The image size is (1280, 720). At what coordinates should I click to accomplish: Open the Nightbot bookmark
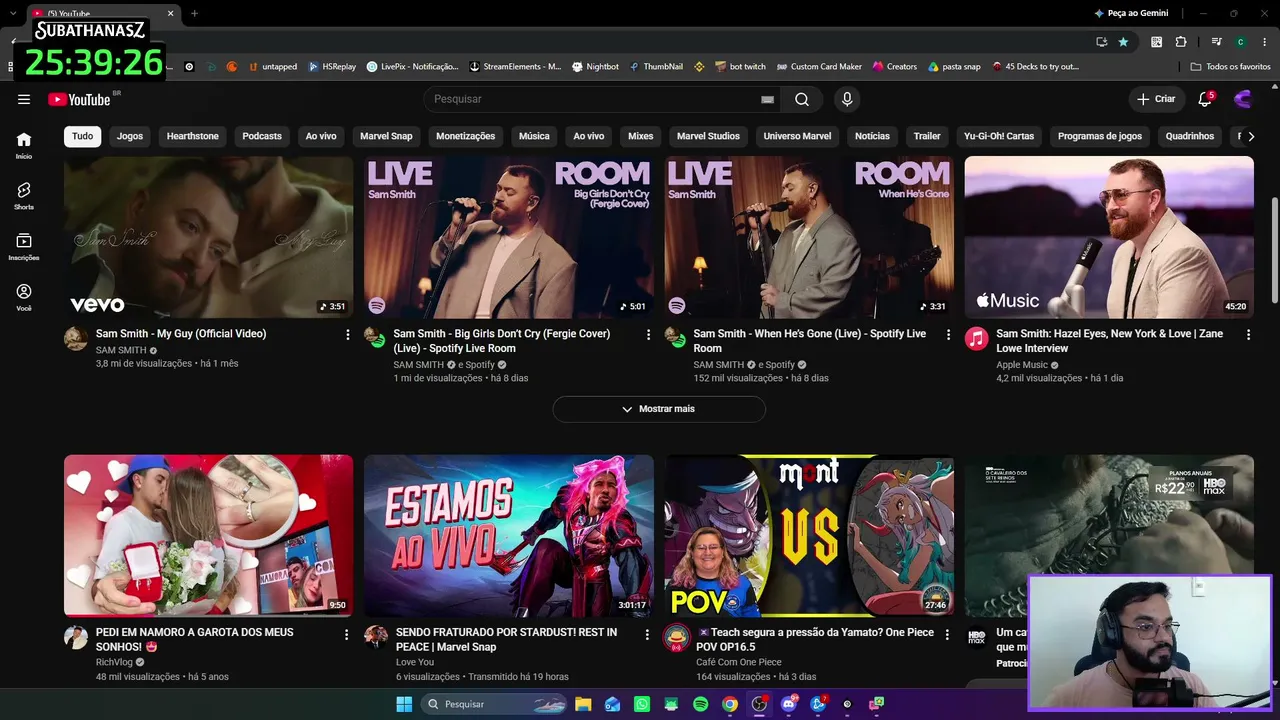(595, 67)
